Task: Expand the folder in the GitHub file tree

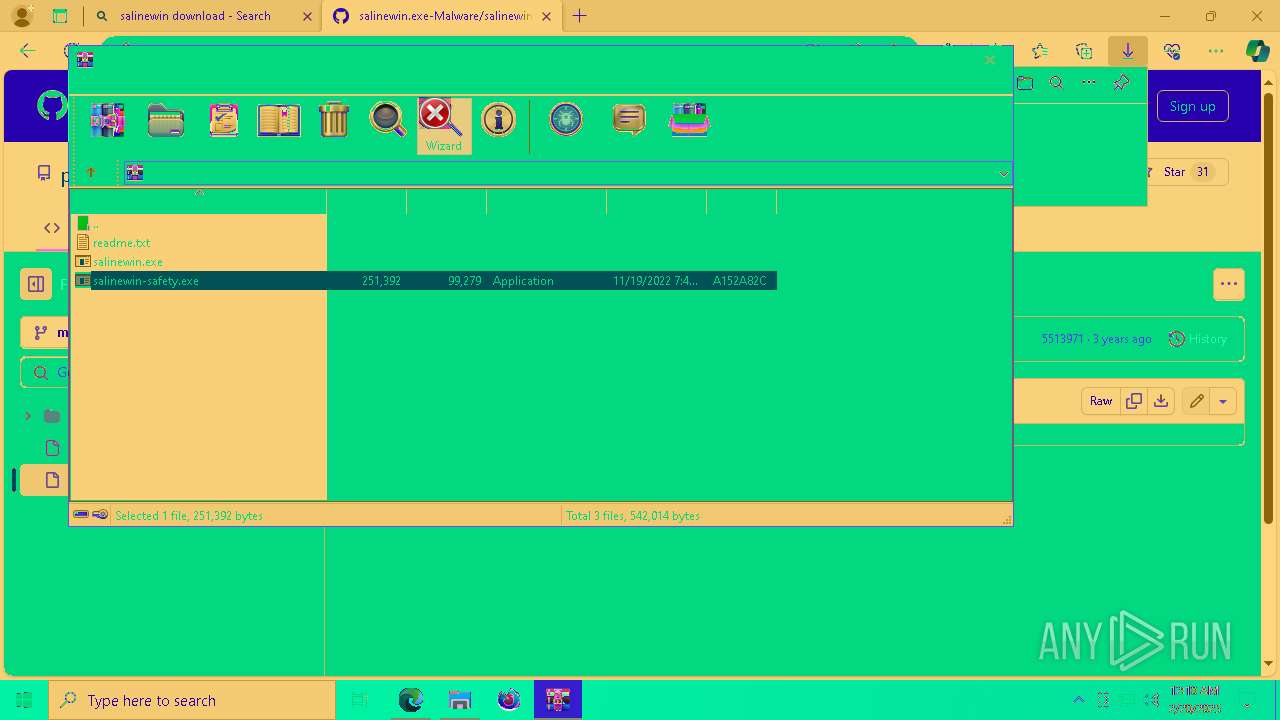Action: coord(27,416)
